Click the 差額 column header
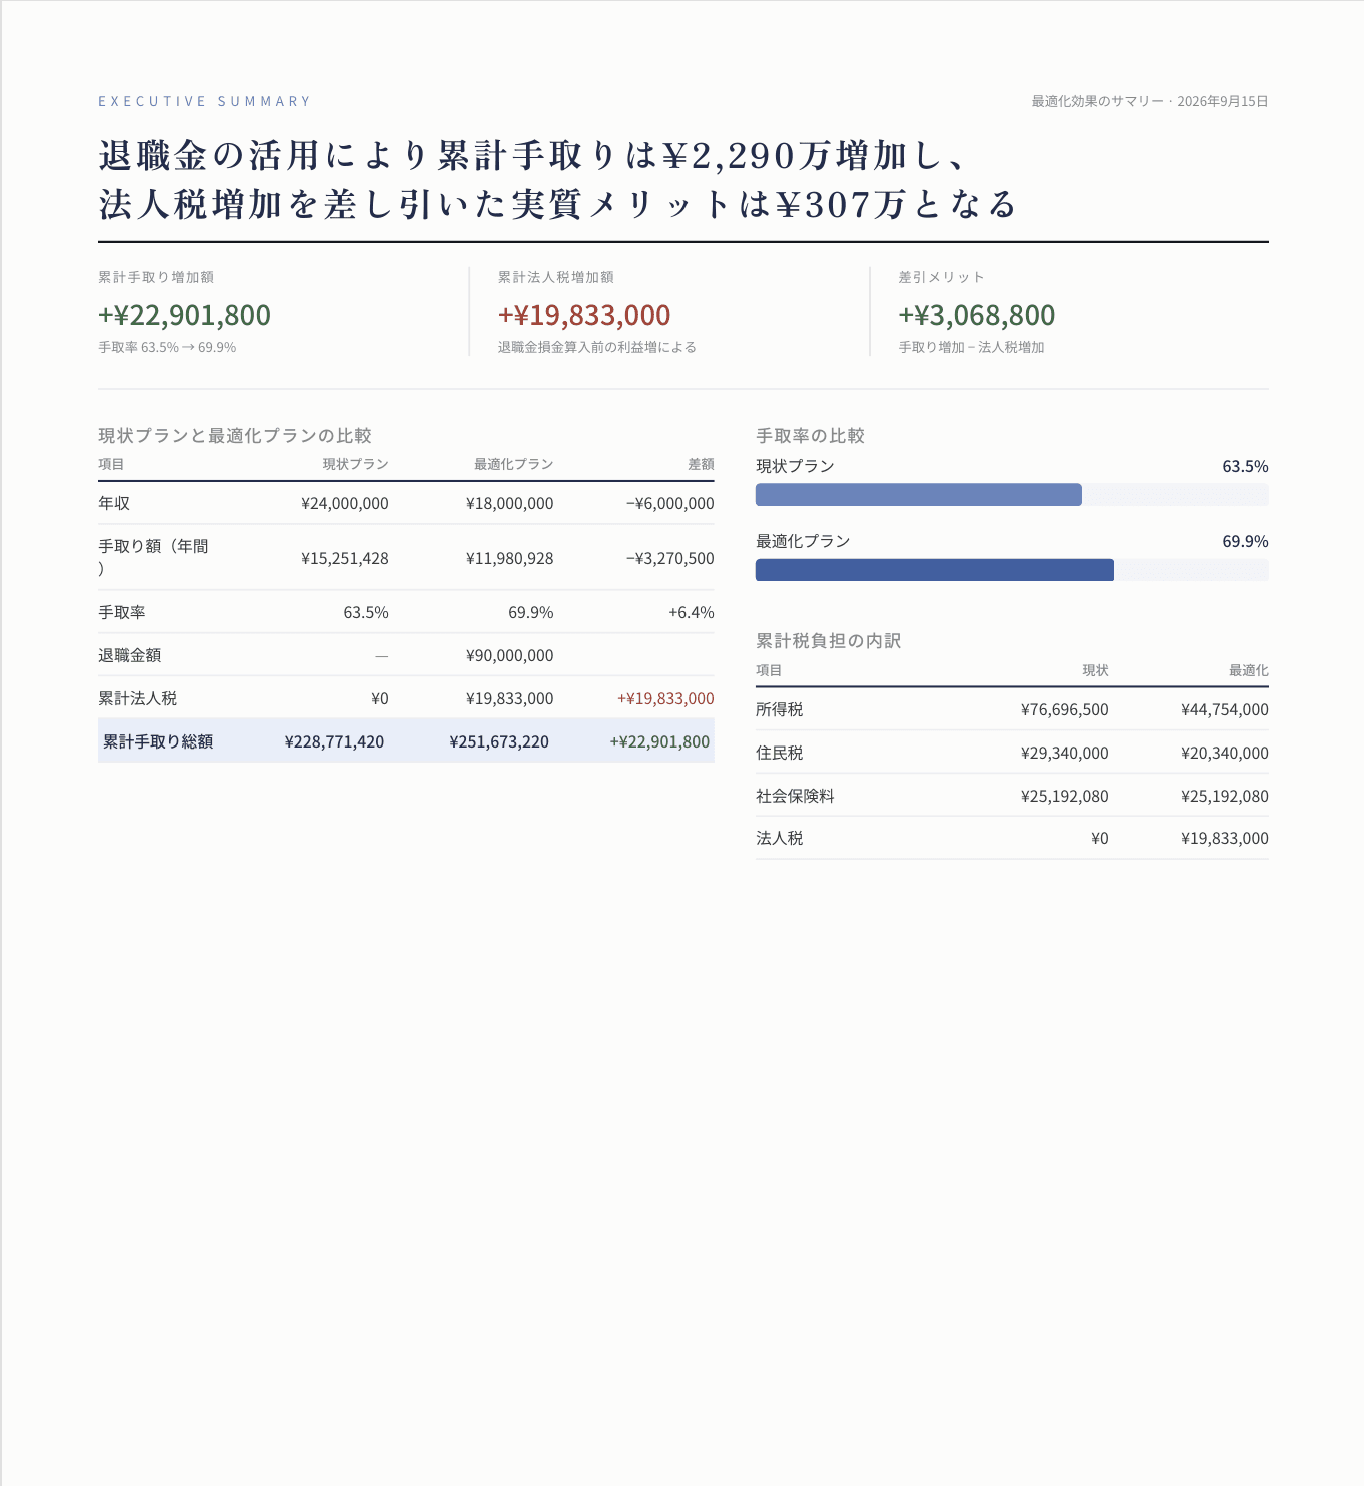 [x=701, y=464]
